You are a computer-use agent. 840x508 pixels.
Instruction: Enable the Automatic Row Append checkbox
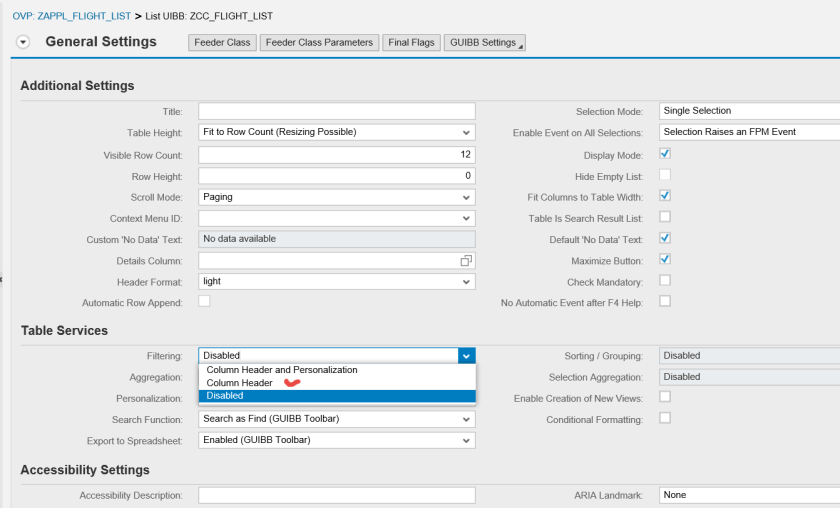coord(204,301)
